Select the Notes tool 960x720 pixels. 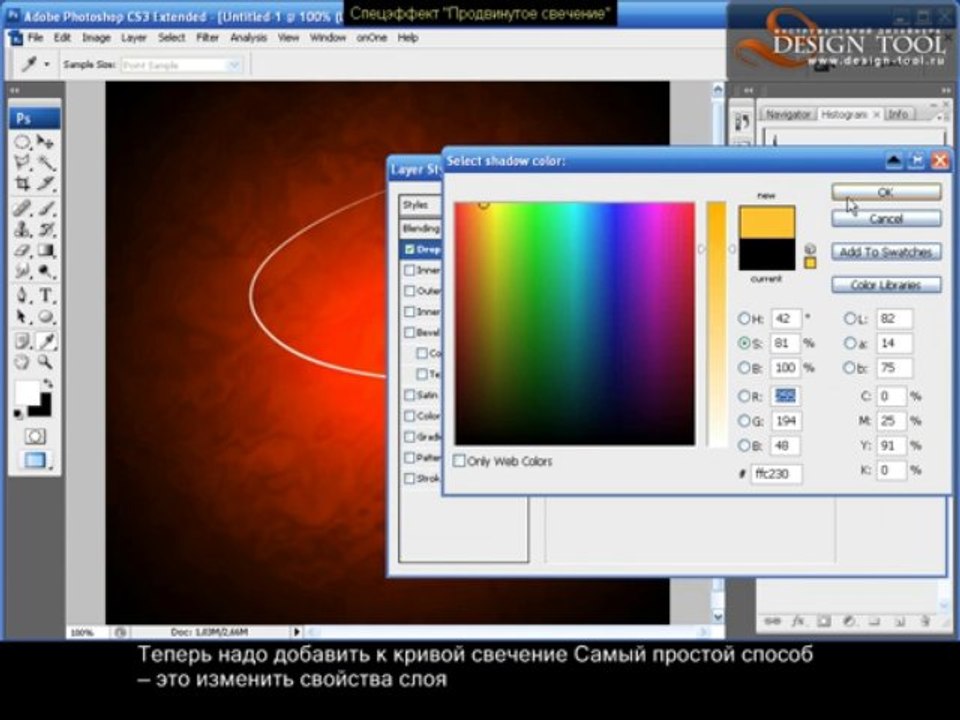point(23,341)
